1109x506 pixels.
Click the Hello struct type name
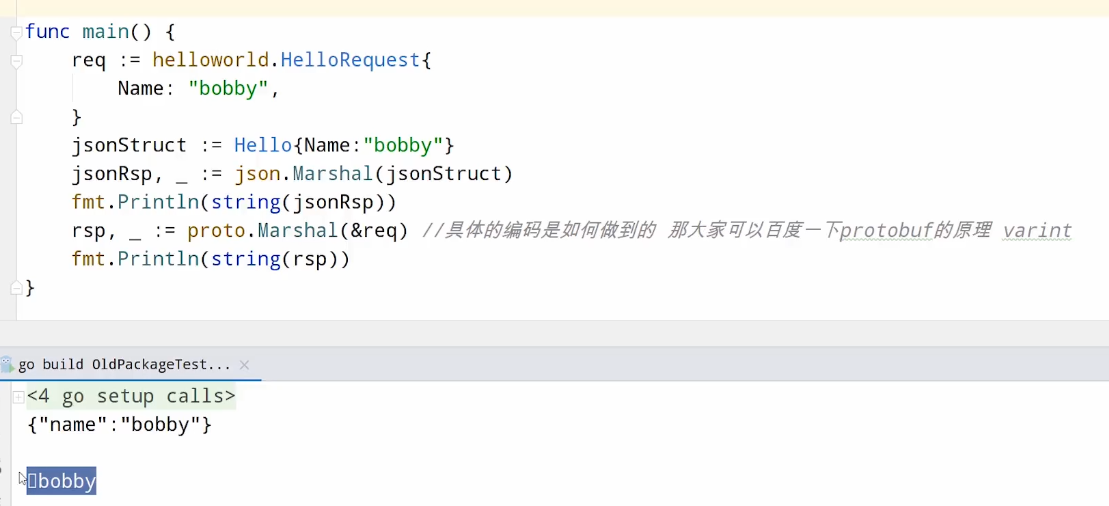[263, 146]
